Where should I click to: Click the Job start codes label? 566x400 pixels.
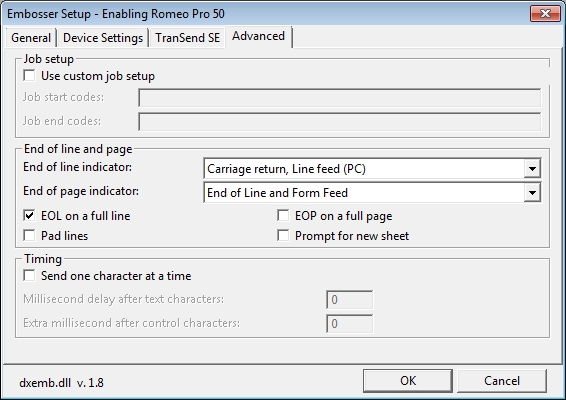coord(63,97)
